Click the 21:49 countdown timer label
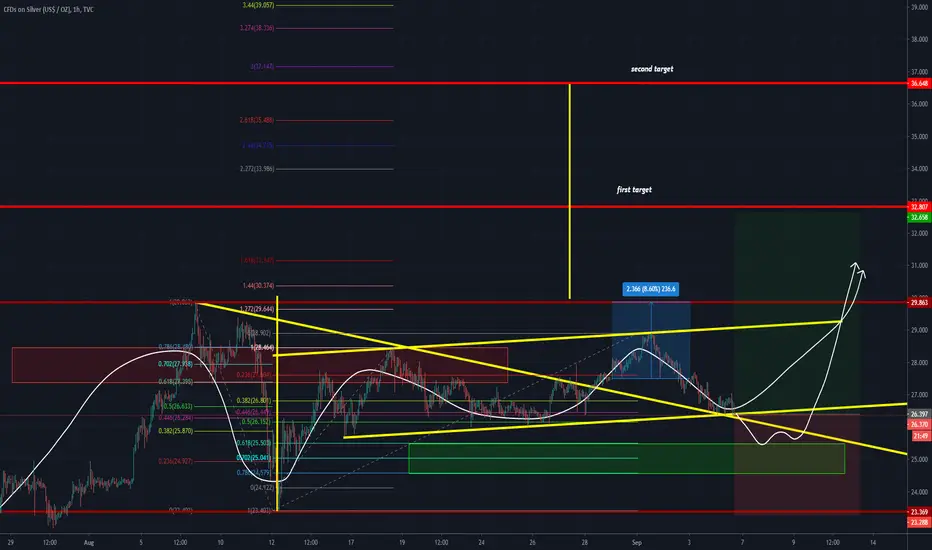This screenshot has width=932, height=550. (x=921, y=436)
